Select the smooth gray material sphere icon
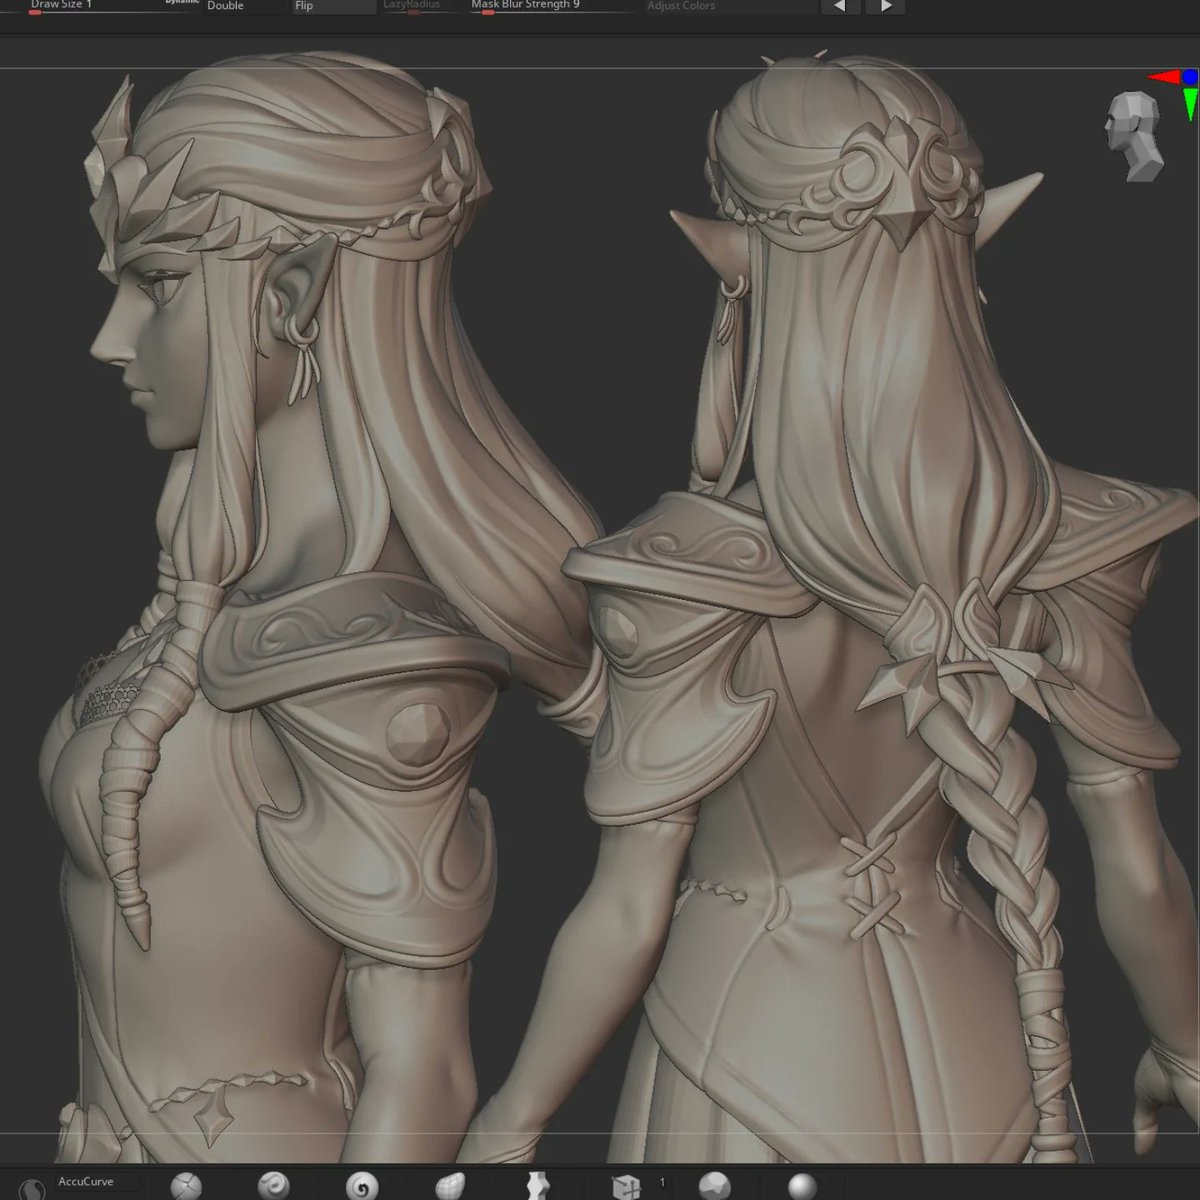Screen dimensions: 1200x1200 click(802, 1186)
